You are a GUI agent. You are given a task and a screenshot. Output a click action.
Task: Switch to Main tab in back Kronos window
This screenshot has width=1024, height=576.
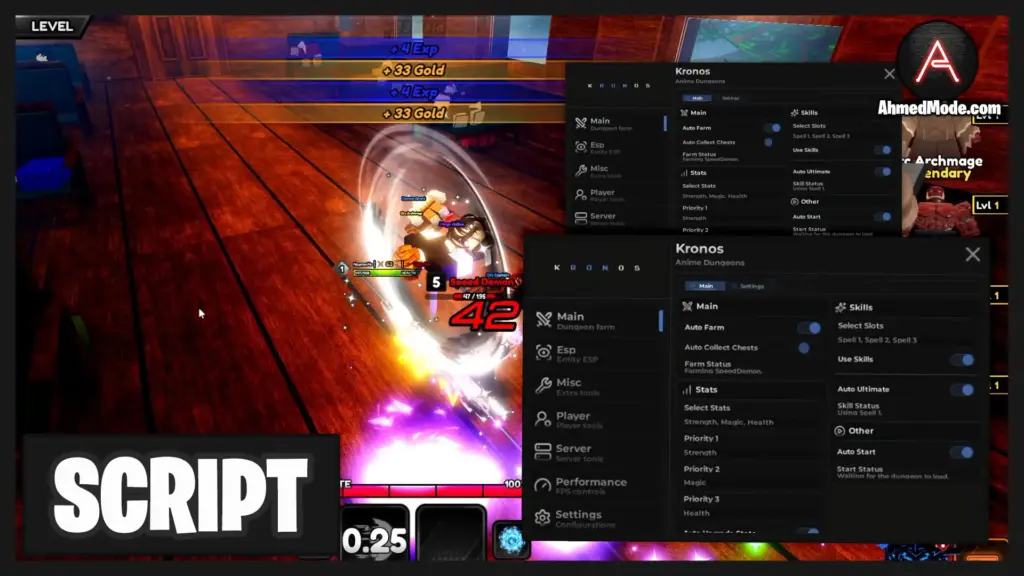point(697,98)
